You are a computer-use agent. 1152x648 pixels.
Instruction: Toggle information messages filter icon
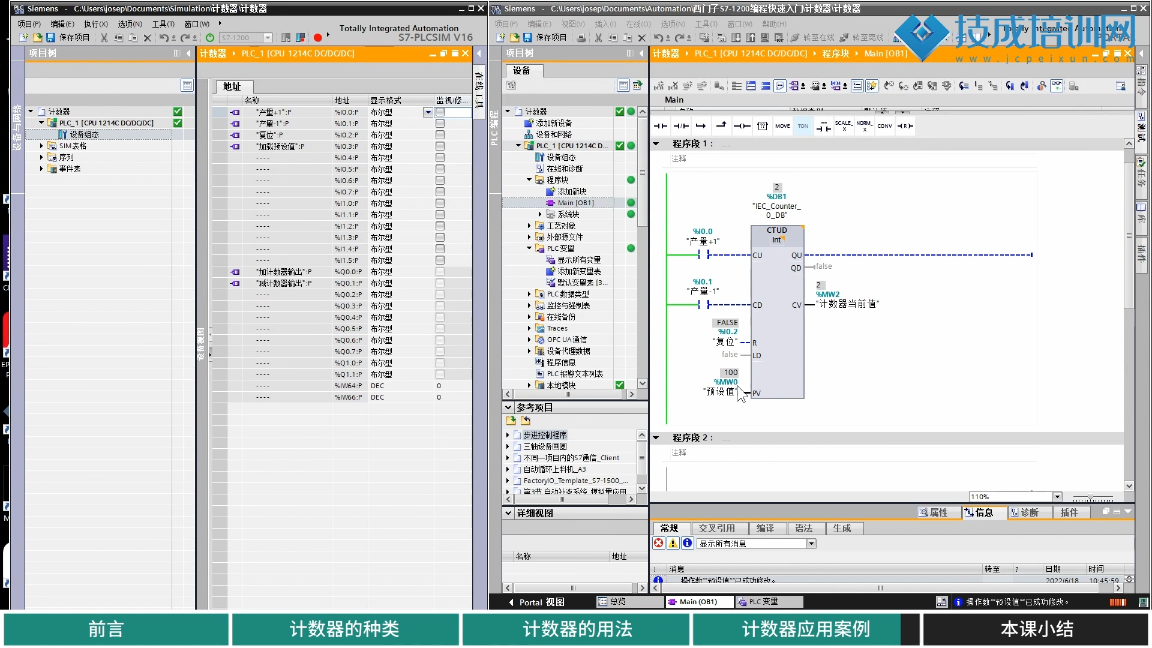pyautogui.click(x=687, y=543)
